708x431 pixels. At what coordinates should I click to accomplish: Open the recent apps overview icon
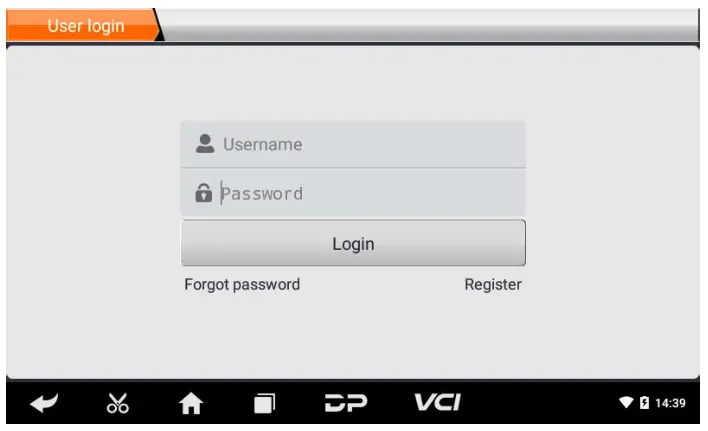264,403
